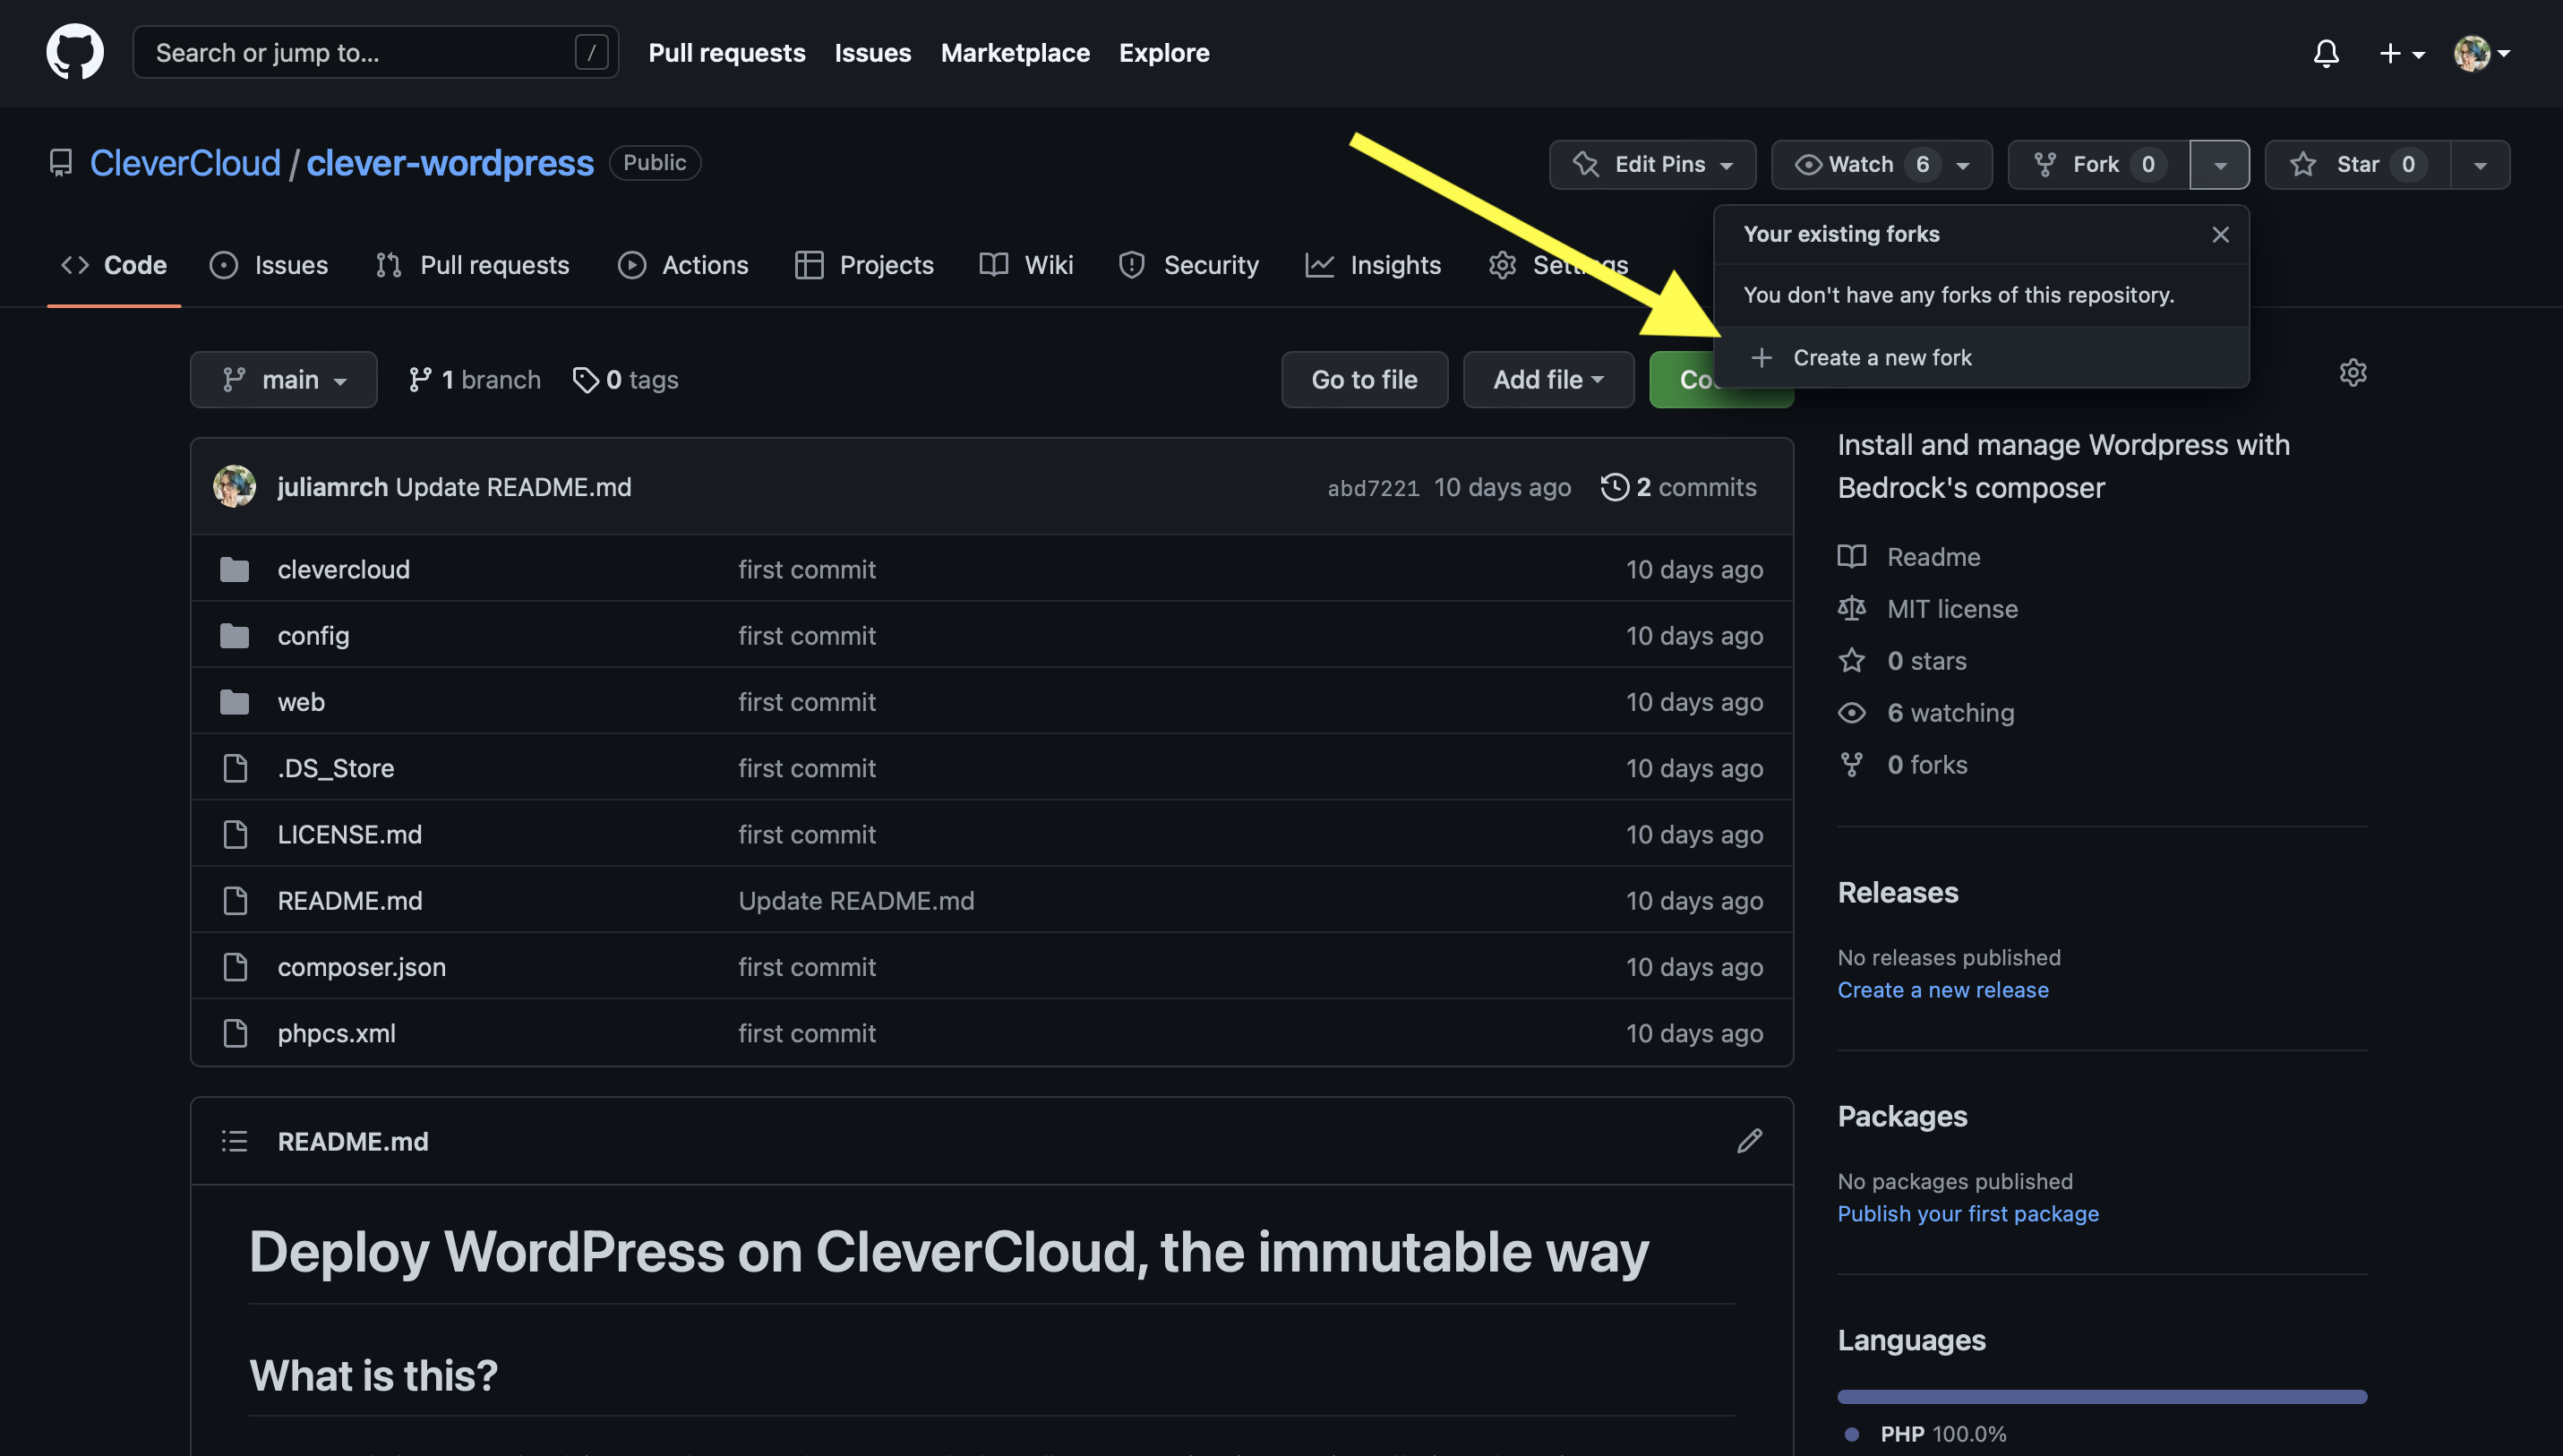Switch to the Code tab
The width and height of the screenshot is (2563, 1456).
click(114, 265)
